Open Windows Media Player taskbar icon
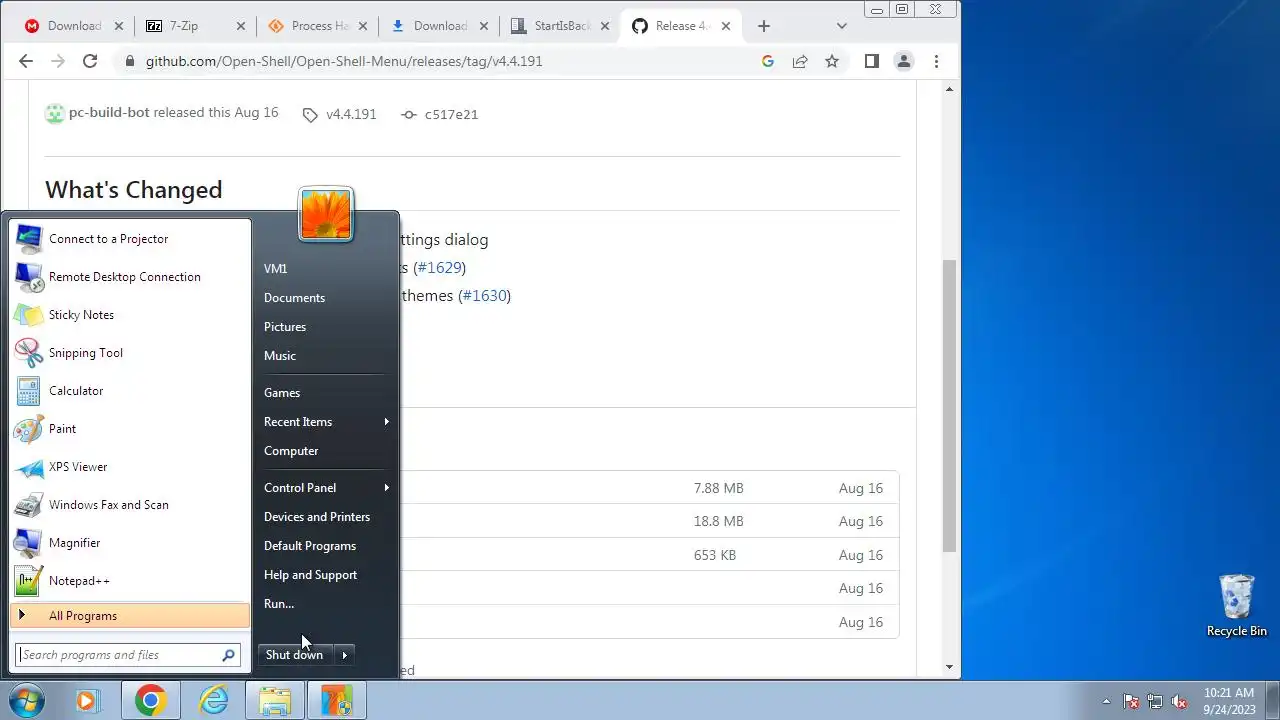The image size is (1280, 720). 86,701
